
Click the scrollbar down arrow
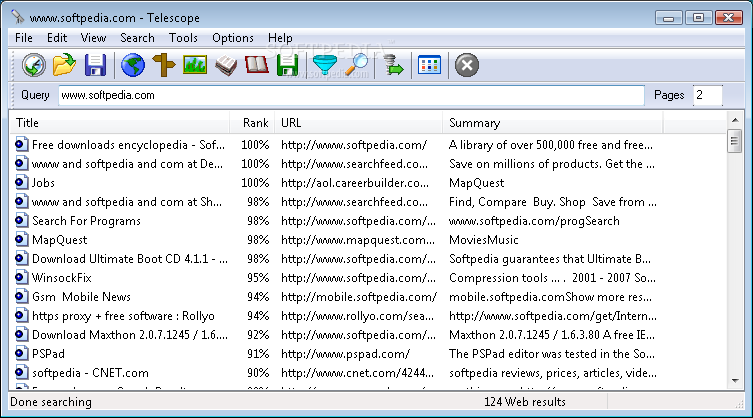pyautogui.click(x=735, y=381)
